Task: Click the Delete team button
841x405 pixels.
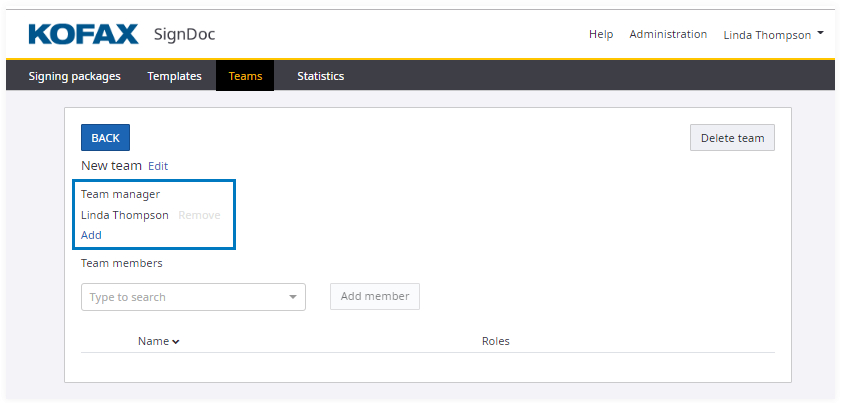Action: tap(732, 138)
